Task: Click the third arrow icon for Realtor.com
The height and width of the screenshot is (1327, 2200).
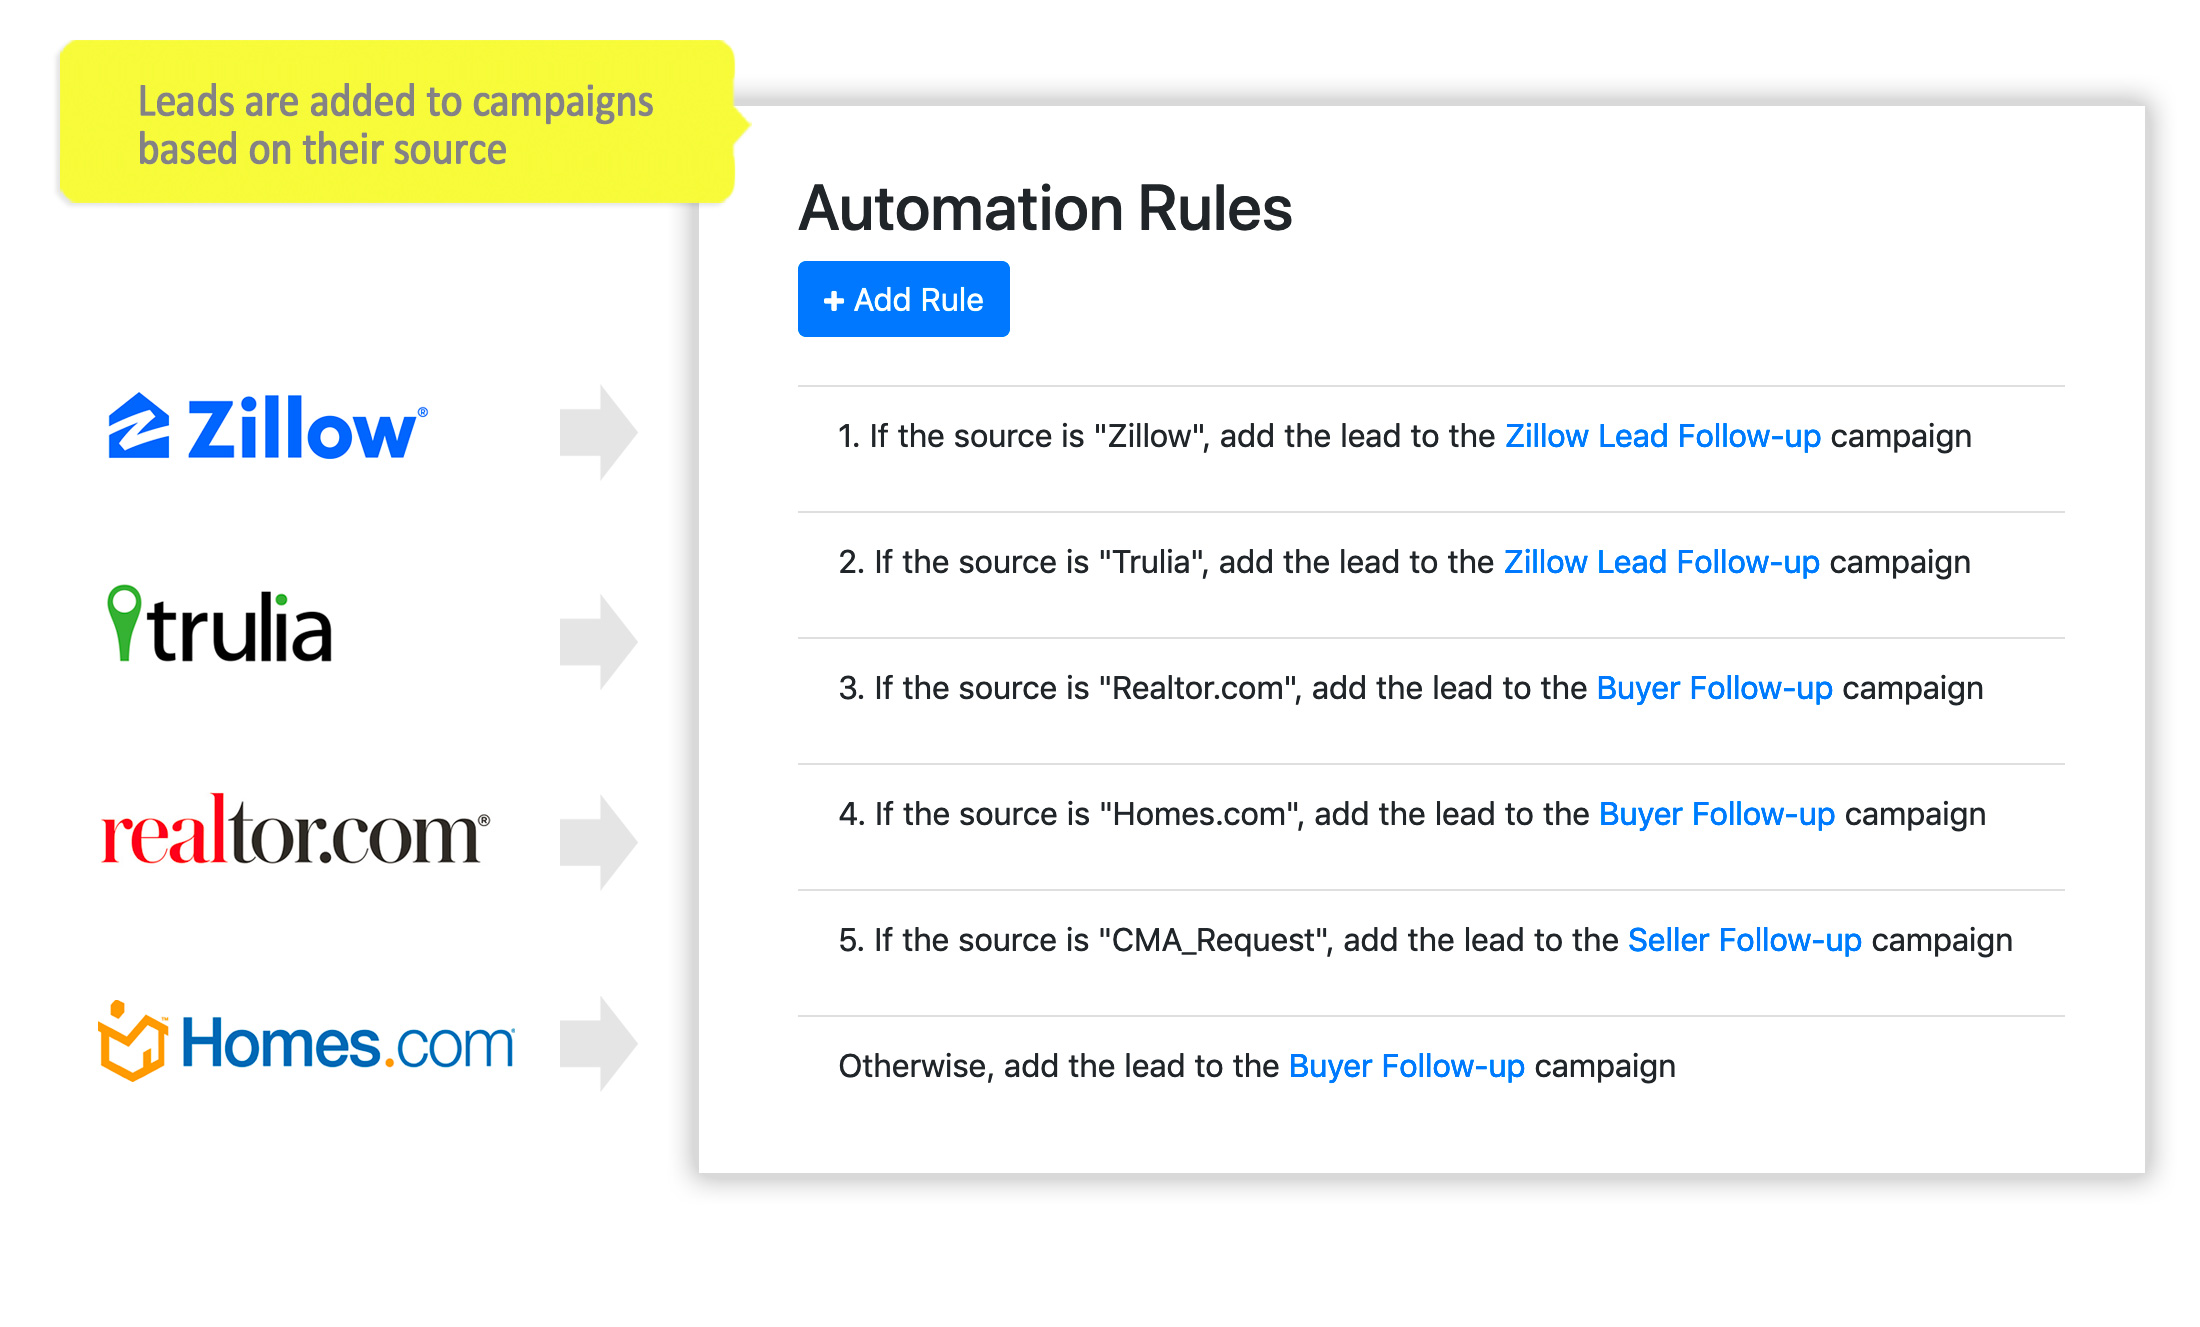Action: 602,832
